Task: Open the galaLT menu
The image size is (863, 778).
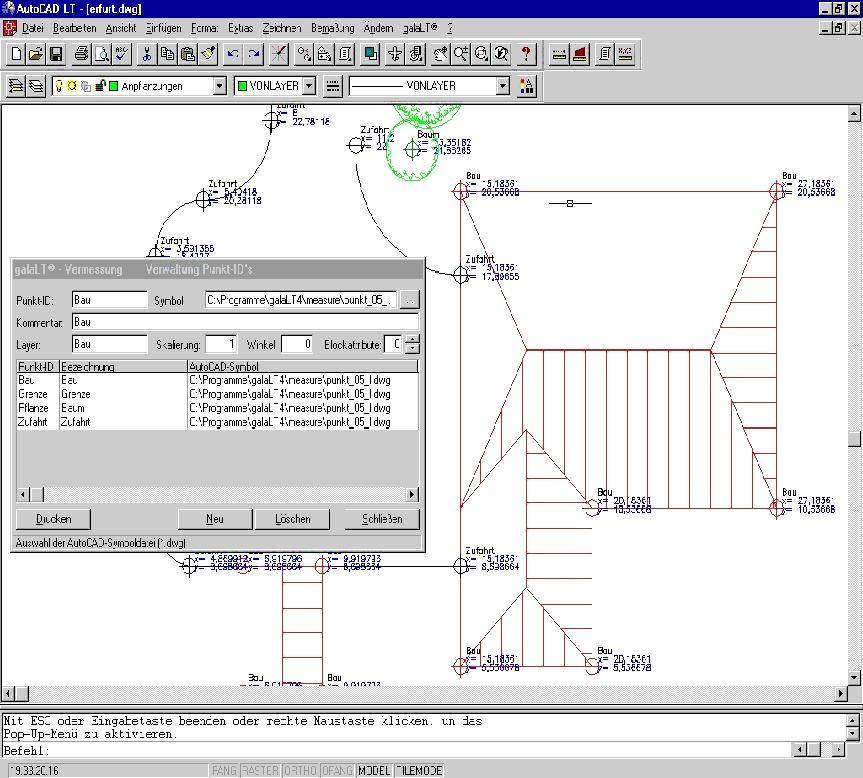Action: pyautogui.click(x=420, y=28)
